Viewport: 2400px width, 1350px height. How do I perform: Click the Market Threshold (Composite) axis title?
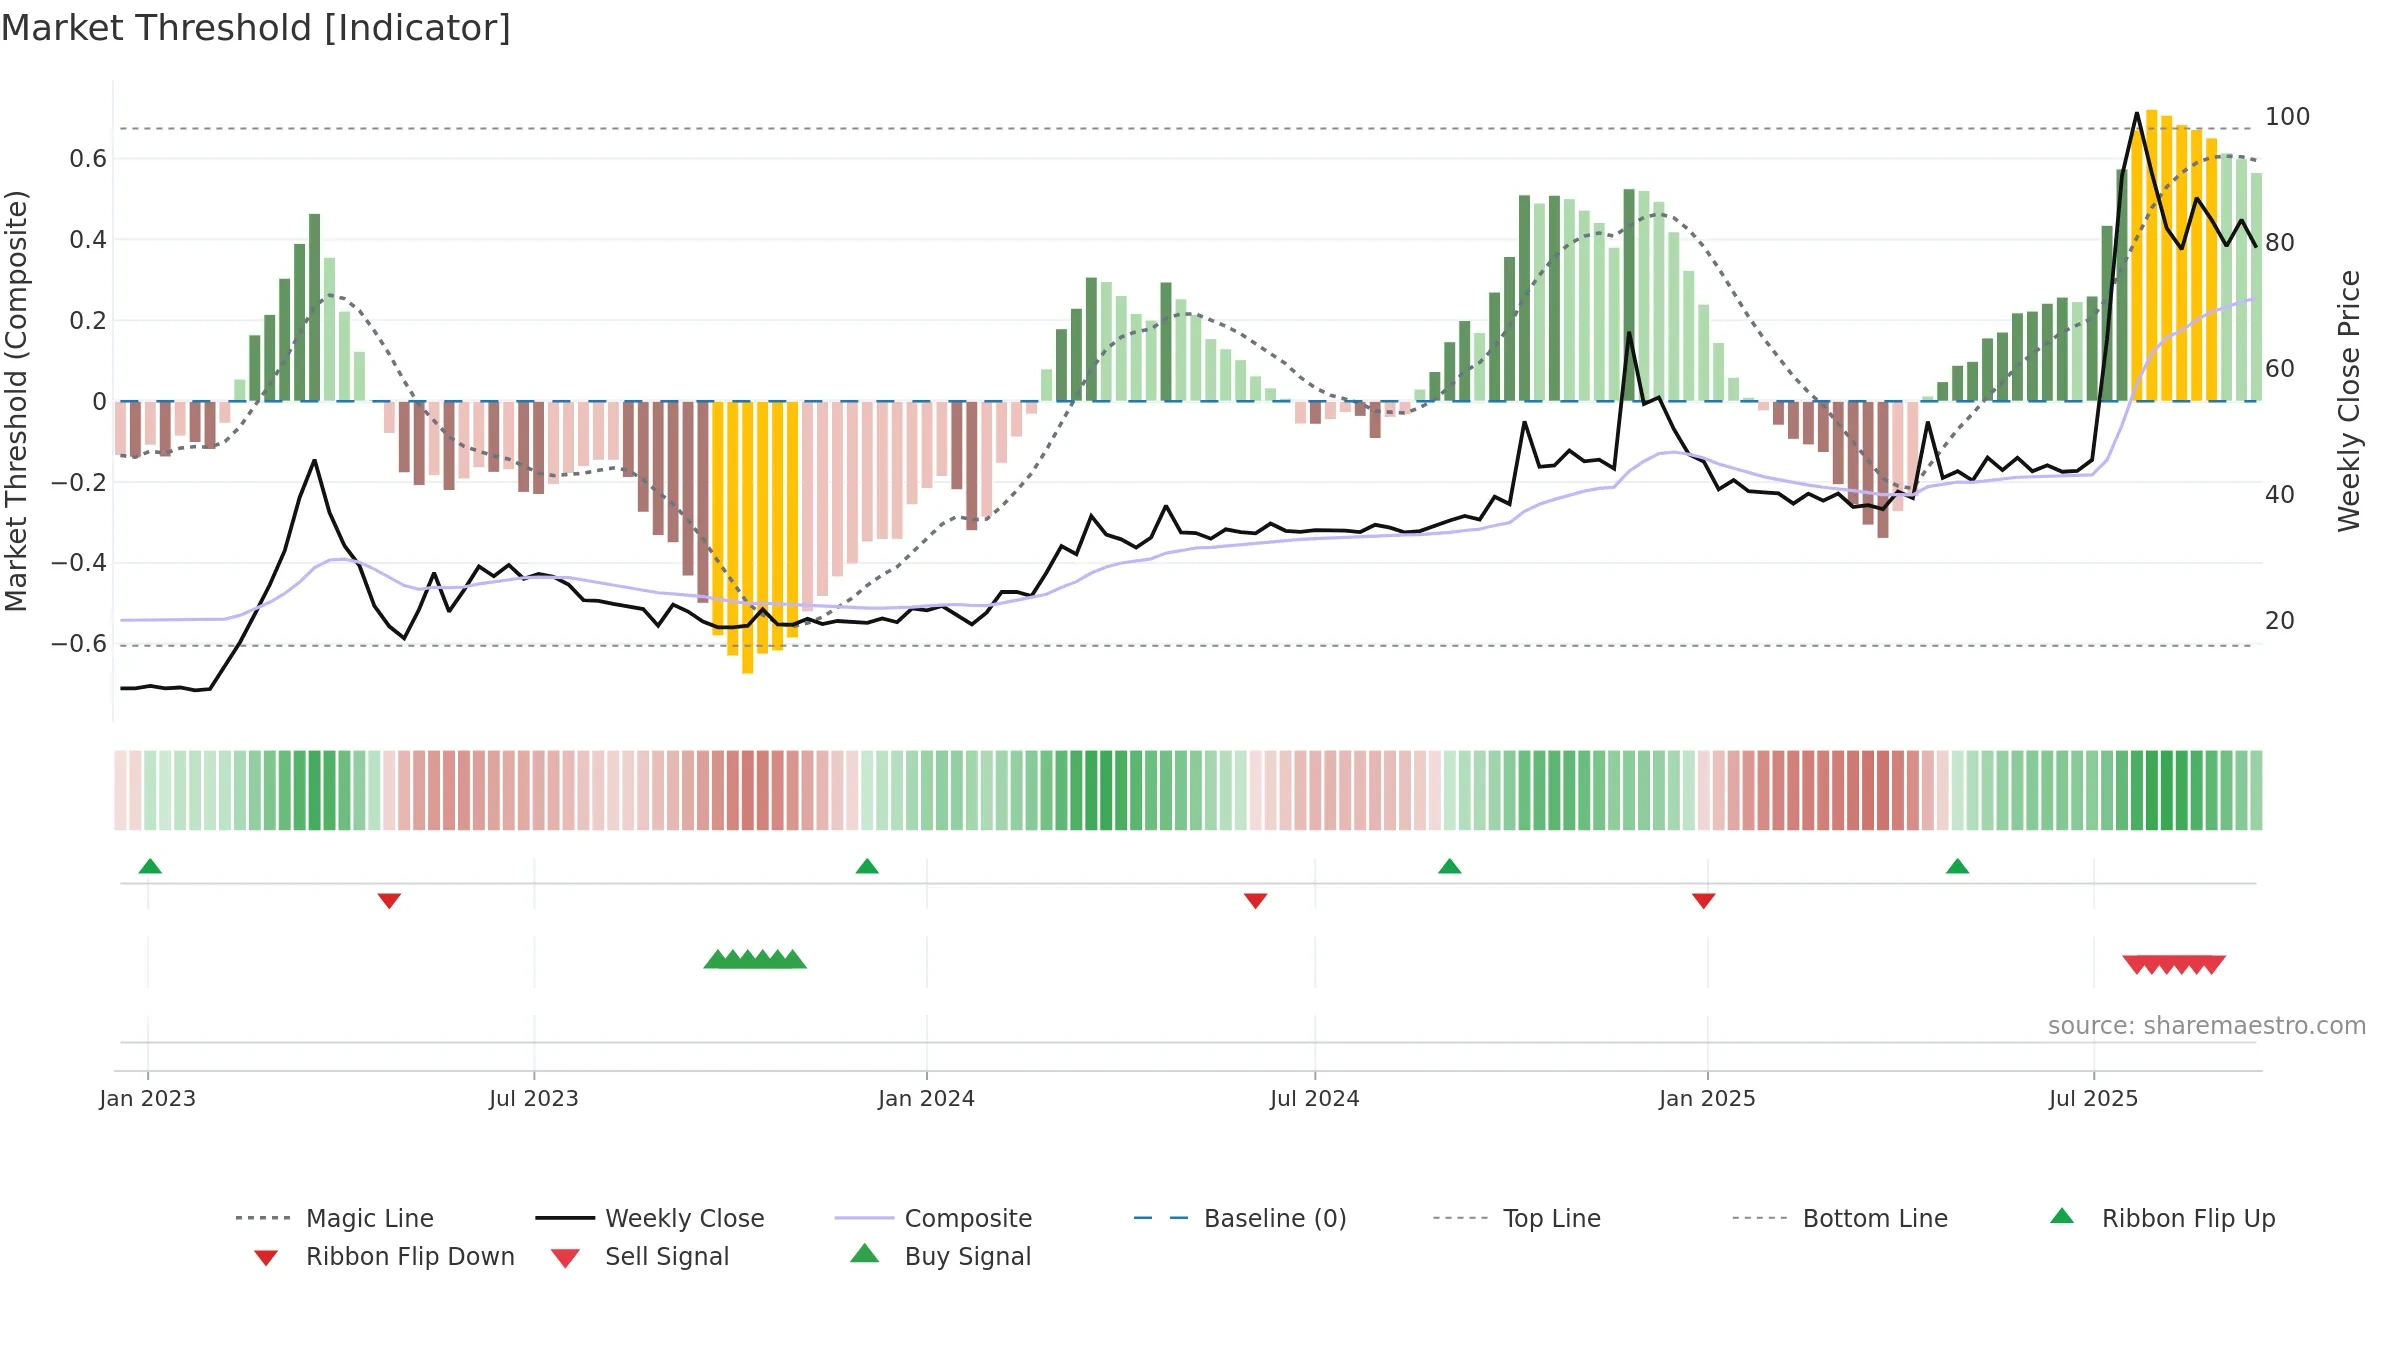pos(16,401)
